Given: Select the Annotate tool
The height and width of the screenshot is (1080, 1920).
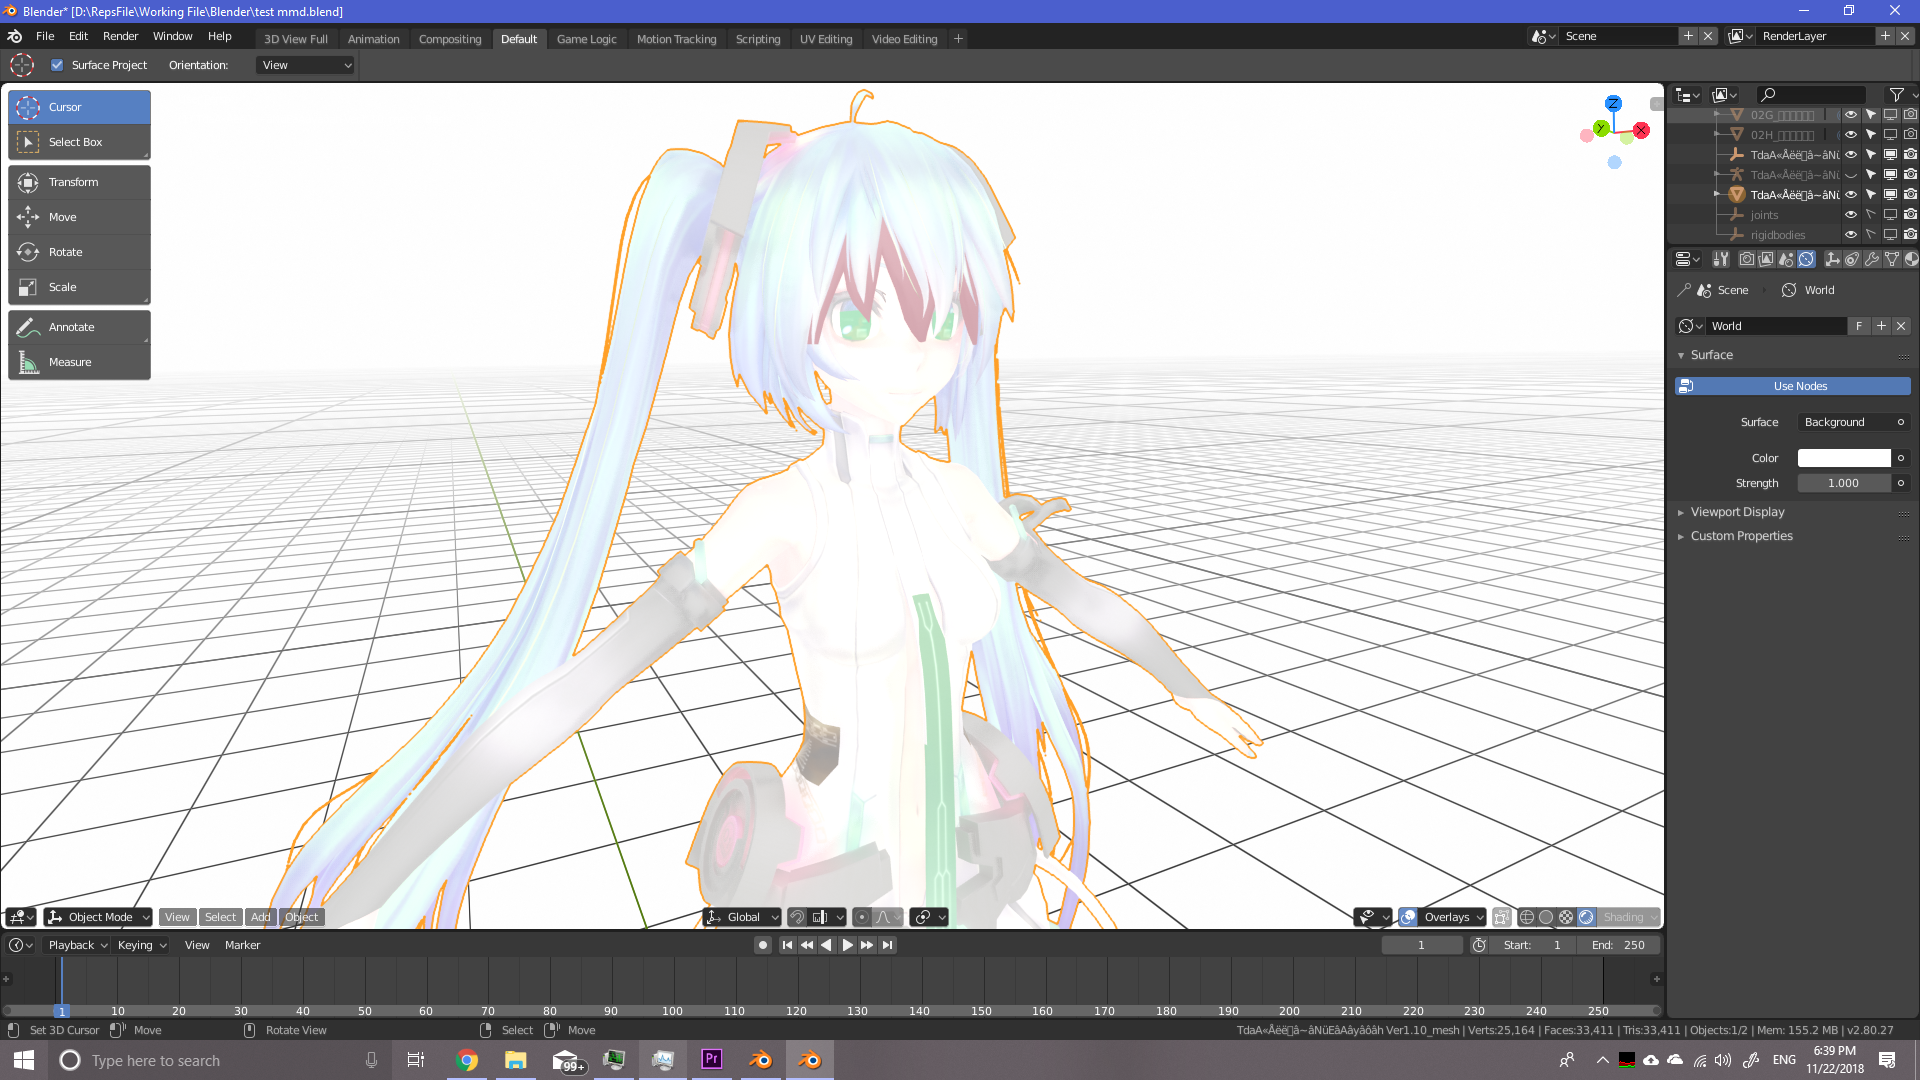Looking at the screenshot, I should click(x=79, y=326).
